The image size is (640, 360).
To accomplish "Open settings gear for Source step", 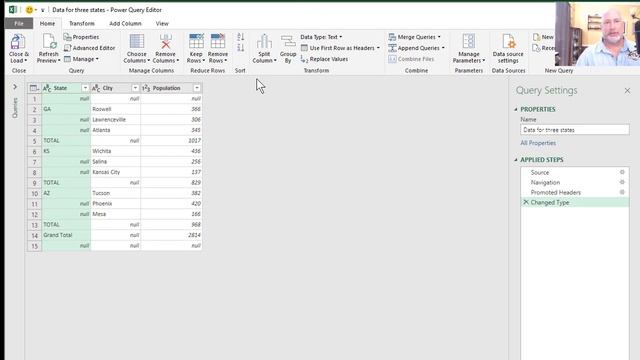I will pos(622,172).
